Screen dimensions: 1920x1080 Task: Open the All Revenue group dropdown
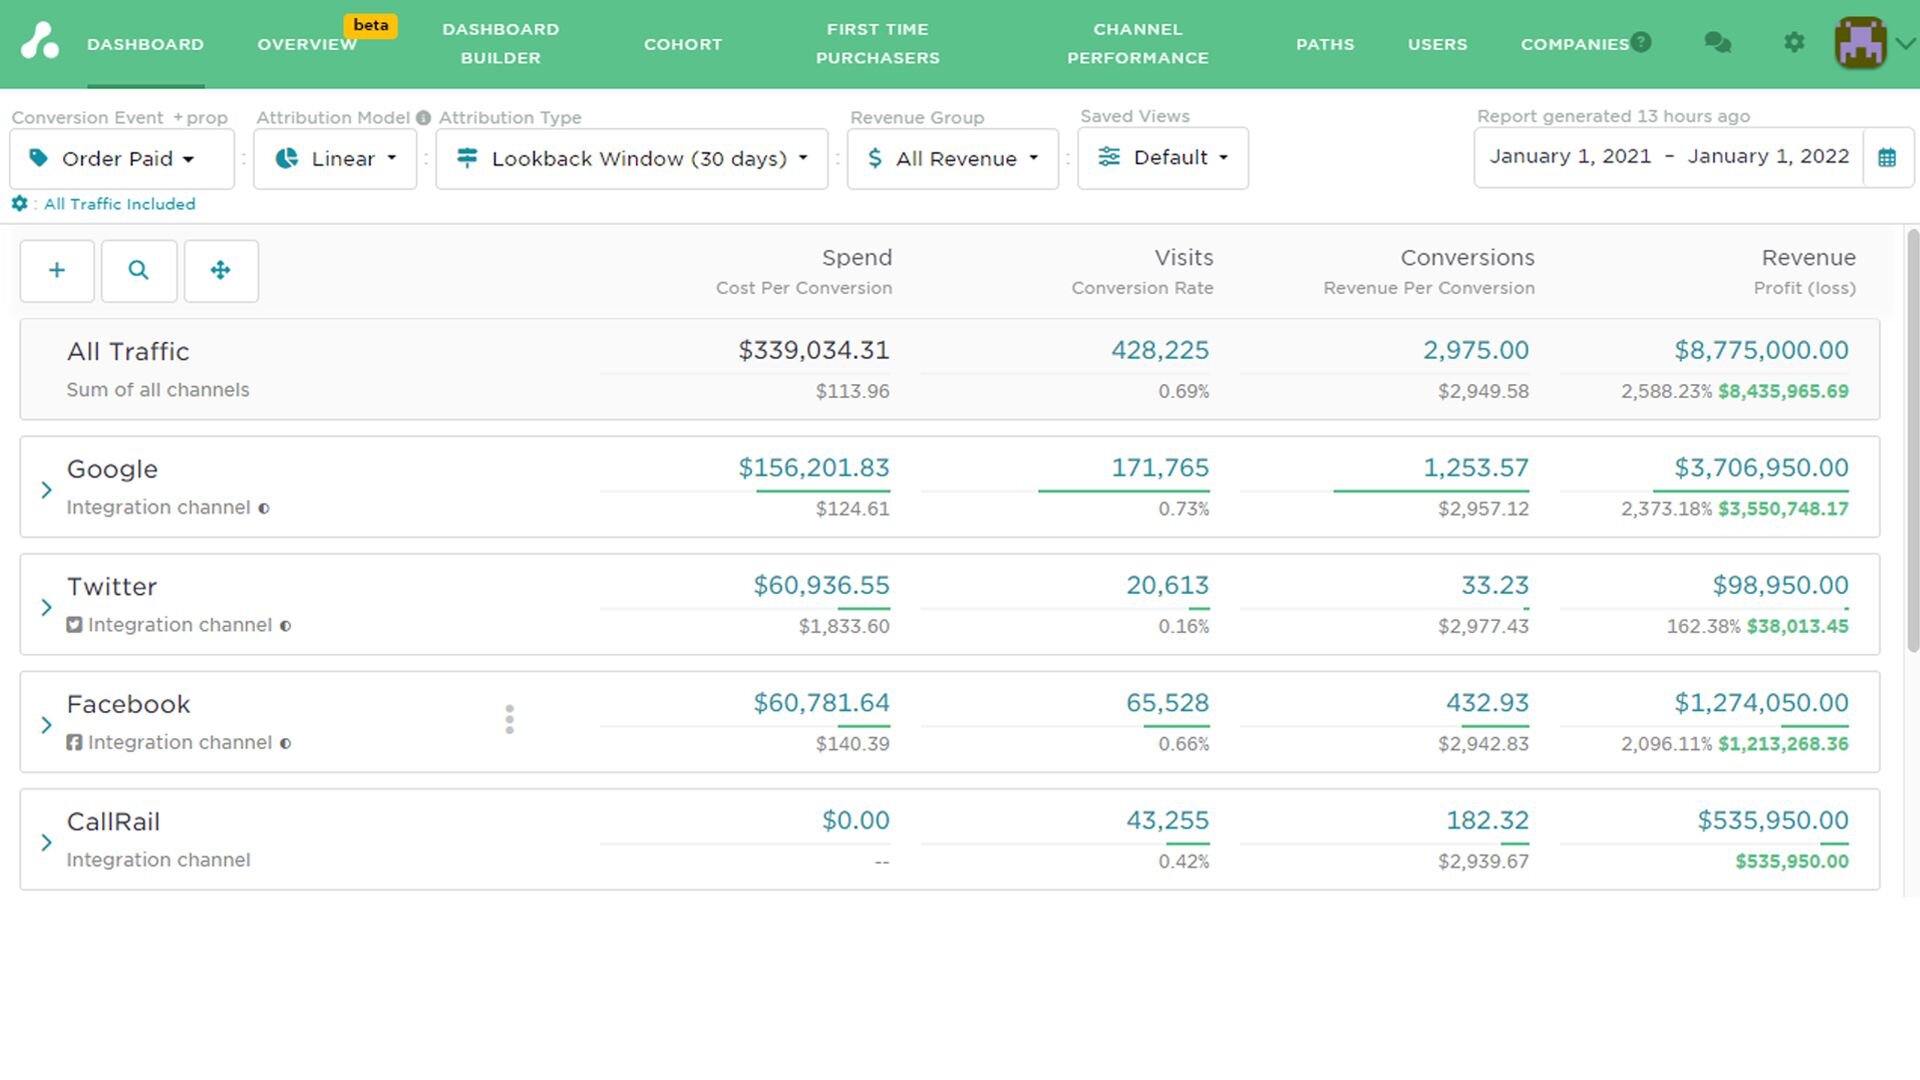tap(951, 158)
